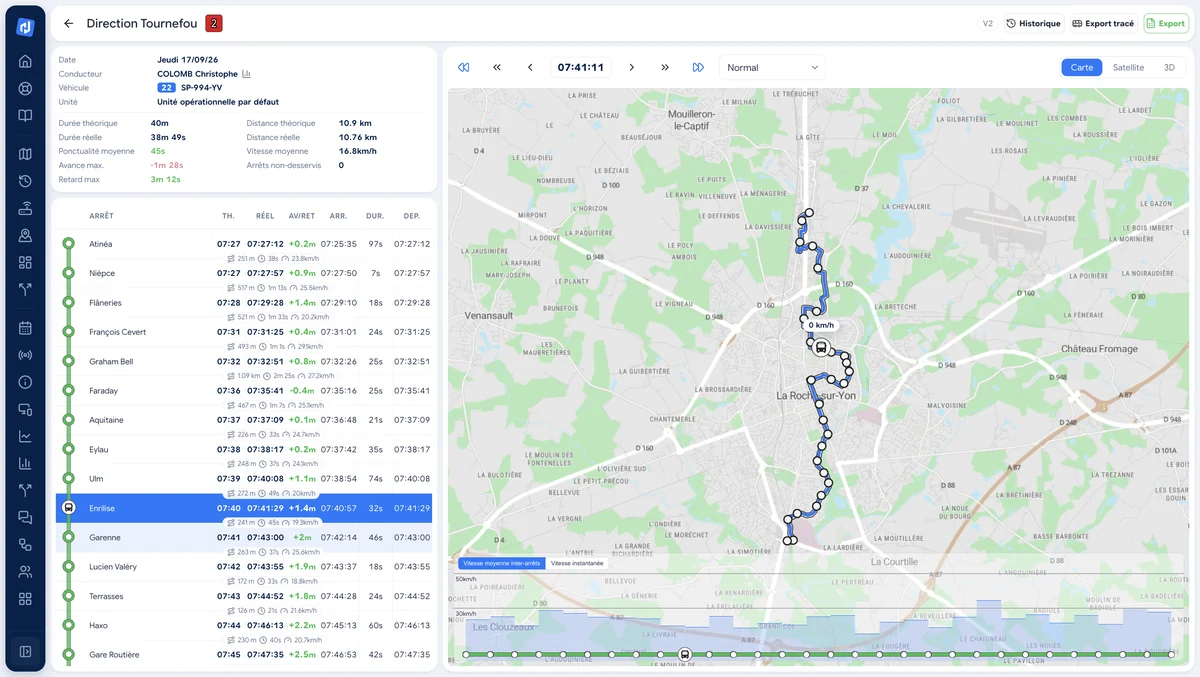
Task: Select the Ulm stop row
Action: pos(244,479)
